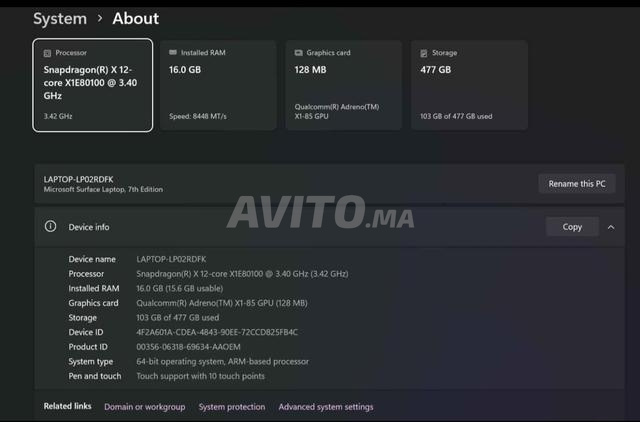
Task: Click 103 GB of 477 GB used in Device info
Action: 178,318
